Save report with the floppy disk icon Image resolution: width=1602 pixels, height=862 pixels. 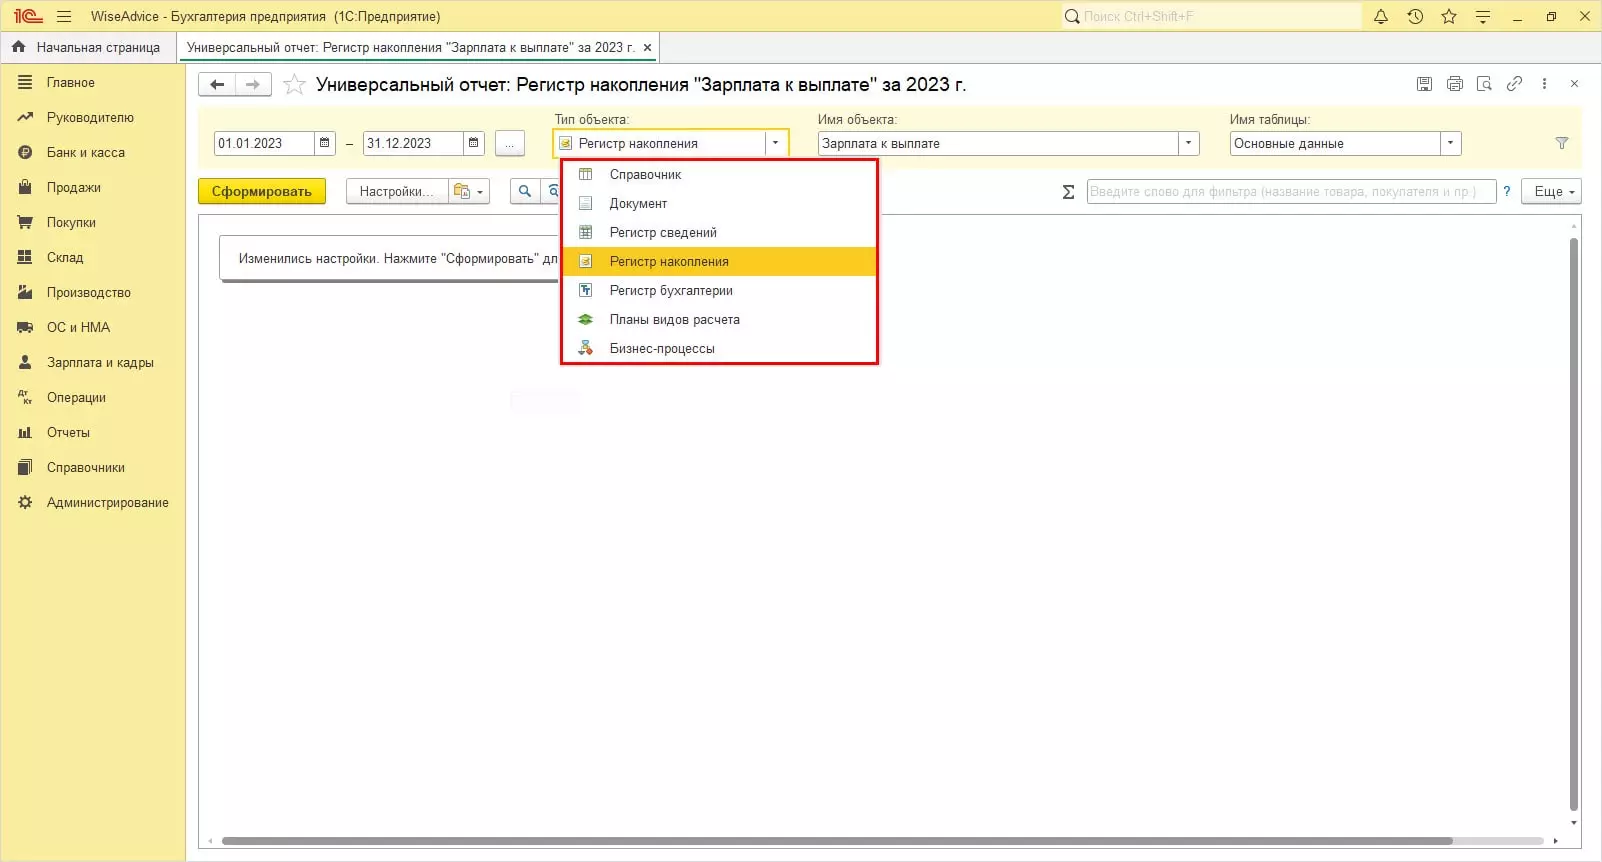(1425, 84)
